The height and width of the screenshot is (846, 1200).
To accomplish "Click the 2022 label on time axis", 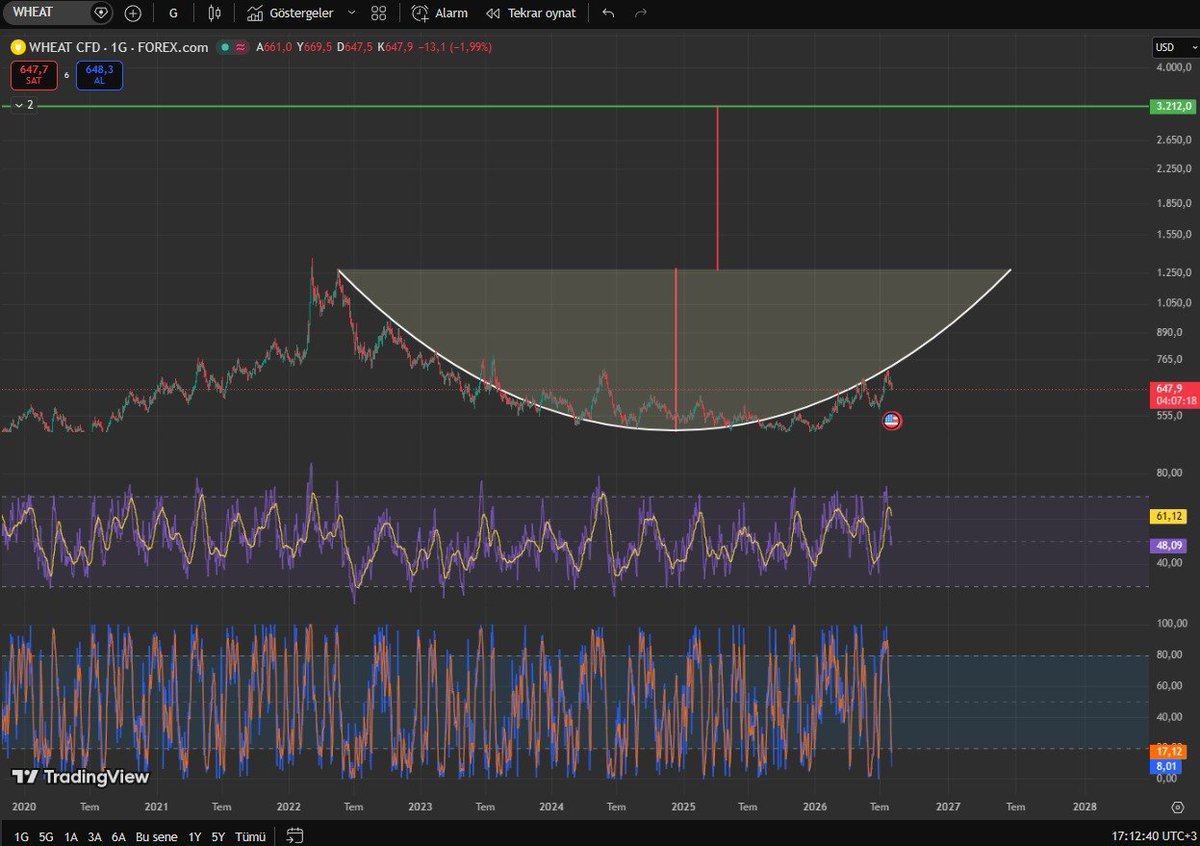I will (289, 806).
